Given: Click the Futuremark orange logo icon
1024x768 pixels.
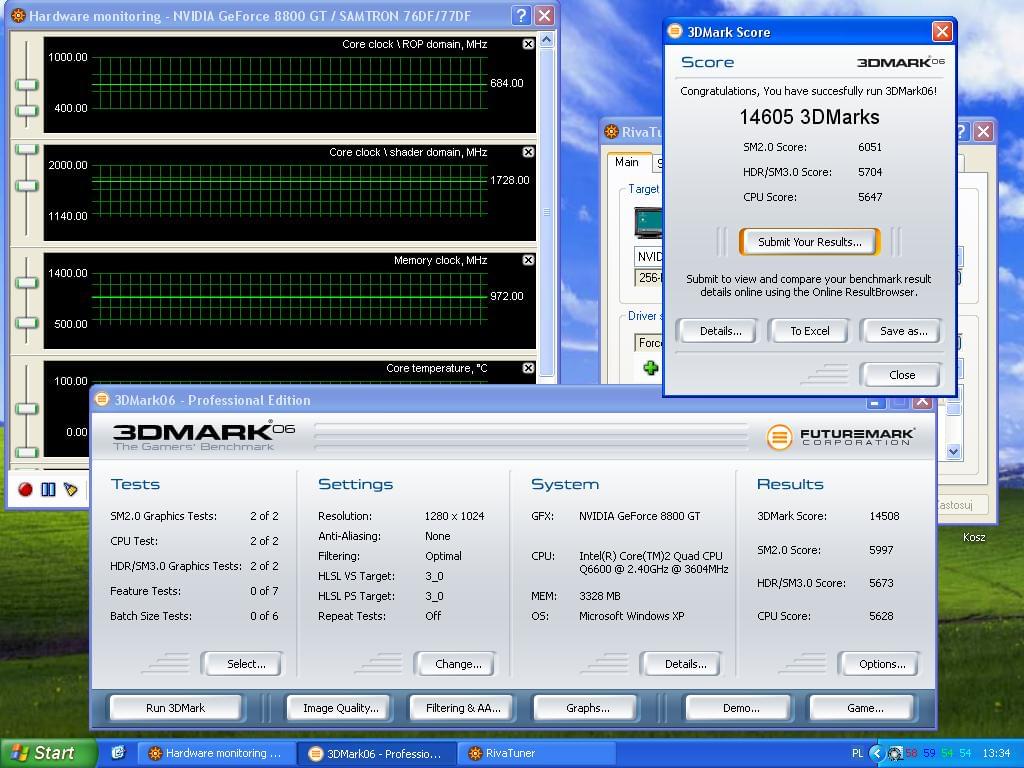Looking at the screenshot, I should (x=779, y=437).
